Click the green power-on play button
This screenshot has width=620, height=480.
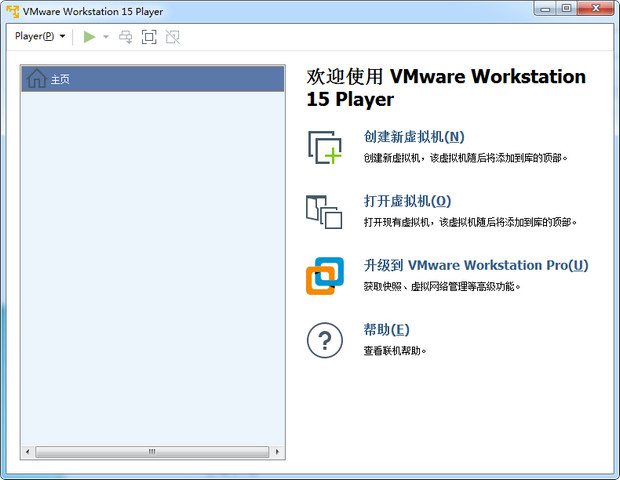89,37
